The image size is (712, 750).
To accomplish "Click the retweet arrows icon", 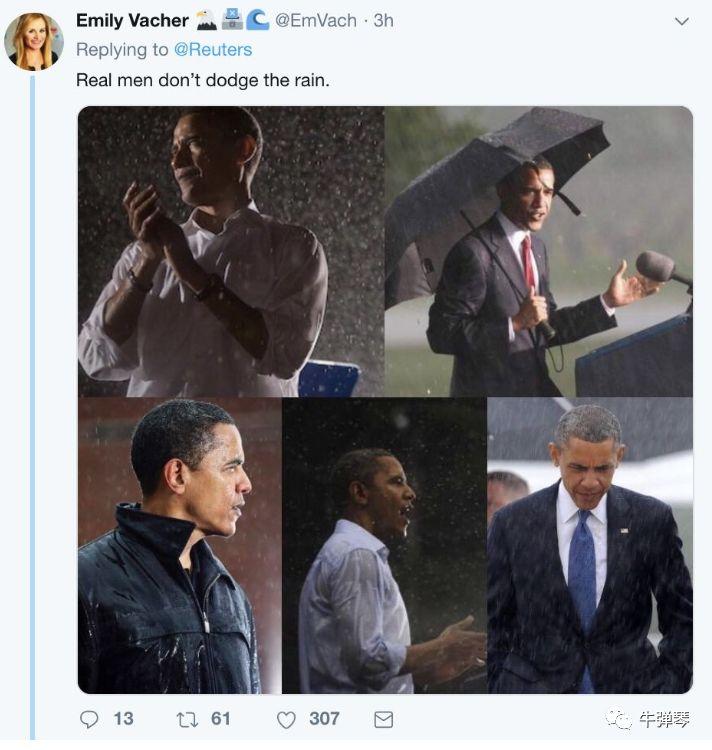I will point(187,719).
